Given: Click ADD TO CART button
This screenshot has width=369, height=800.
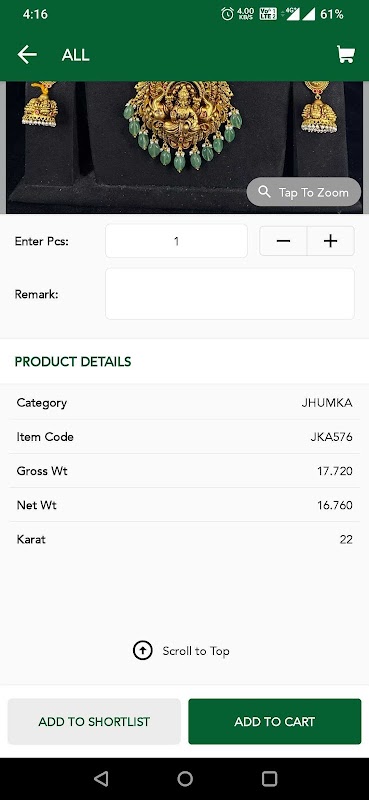Looking at the screenshot, I should [275, 721].
